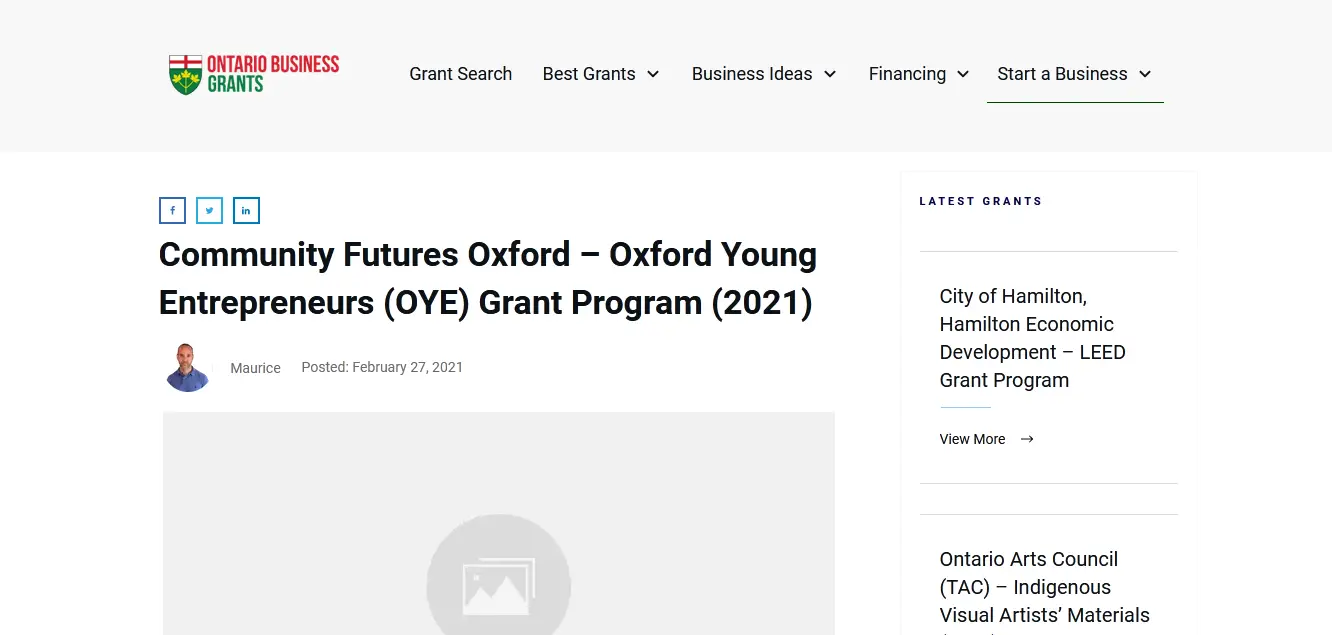This screenshot has width=1332, height=635.
Task: Open the Best Grants menu item
Action: coord(589,74)
